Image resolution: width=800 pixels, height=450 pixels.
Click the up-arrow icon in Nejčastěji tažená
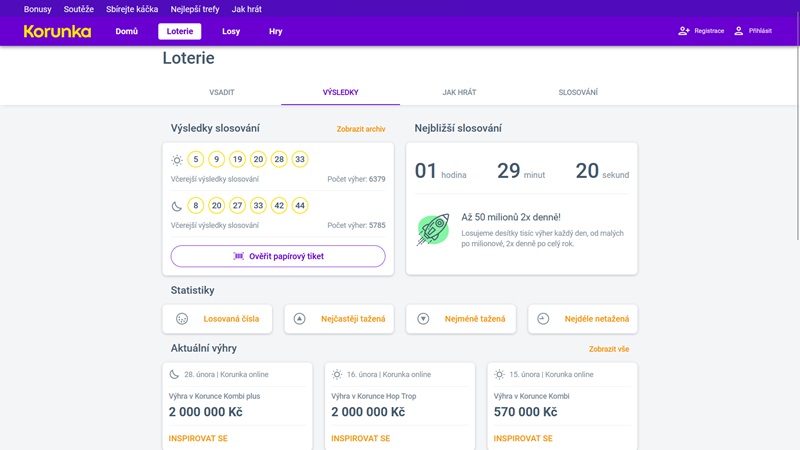click(x=299, y=319)
